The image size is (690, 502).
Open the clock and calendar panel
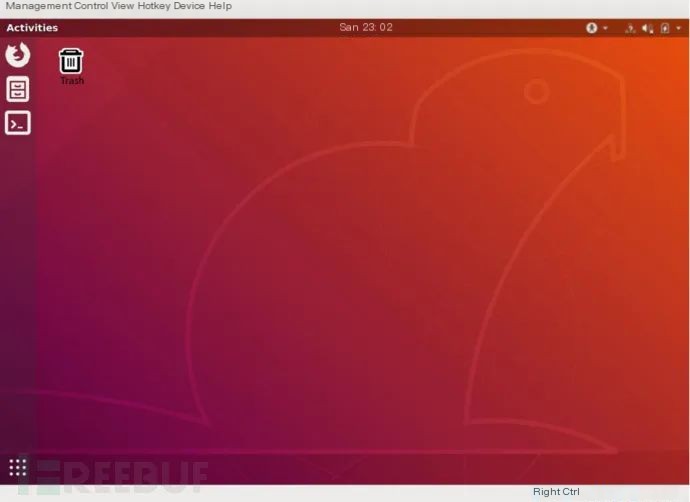[366, 27]
